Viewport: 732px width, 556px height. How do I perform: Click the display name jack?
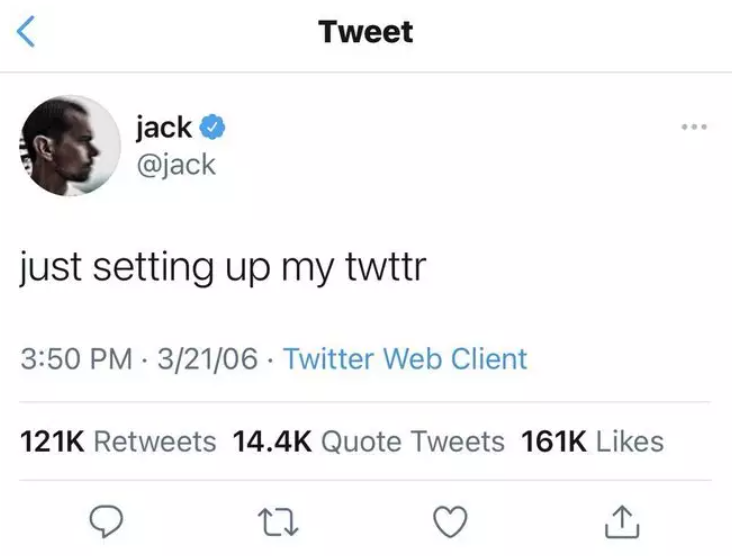click(x=164, y=127)
